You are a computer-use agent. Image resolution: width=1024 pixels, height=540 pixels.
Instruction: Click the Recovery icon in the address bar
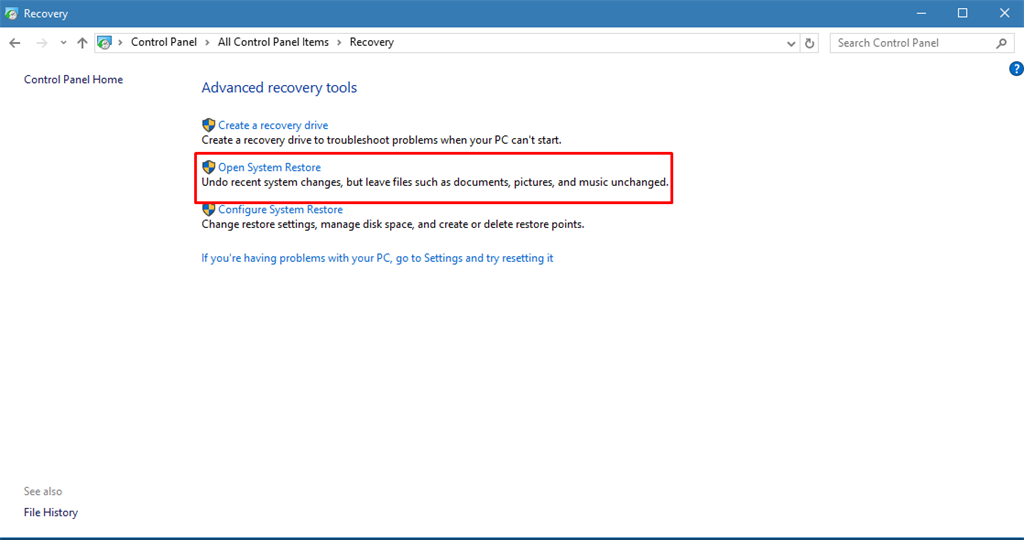click(104, 43)
